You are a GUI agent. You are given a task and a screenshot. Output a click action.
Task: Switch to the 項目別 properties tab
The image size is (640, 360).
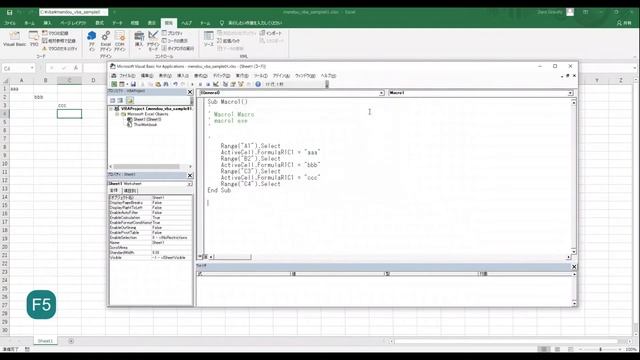[x=131, y=191]
